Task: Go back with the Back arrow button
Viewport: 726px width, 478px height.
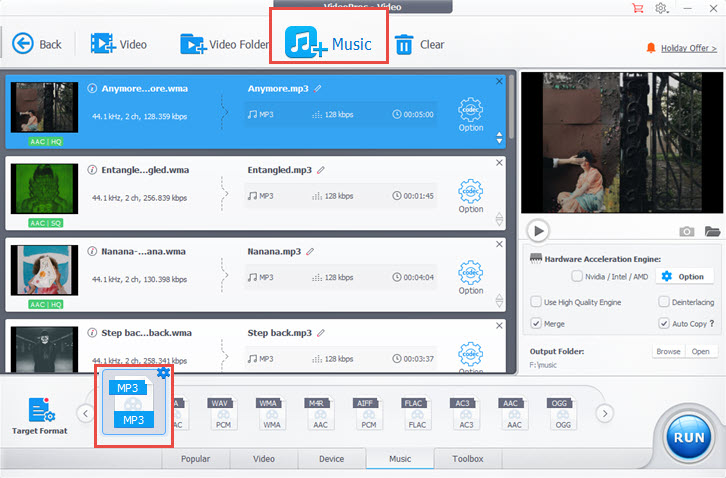Action: coord(37,44)
